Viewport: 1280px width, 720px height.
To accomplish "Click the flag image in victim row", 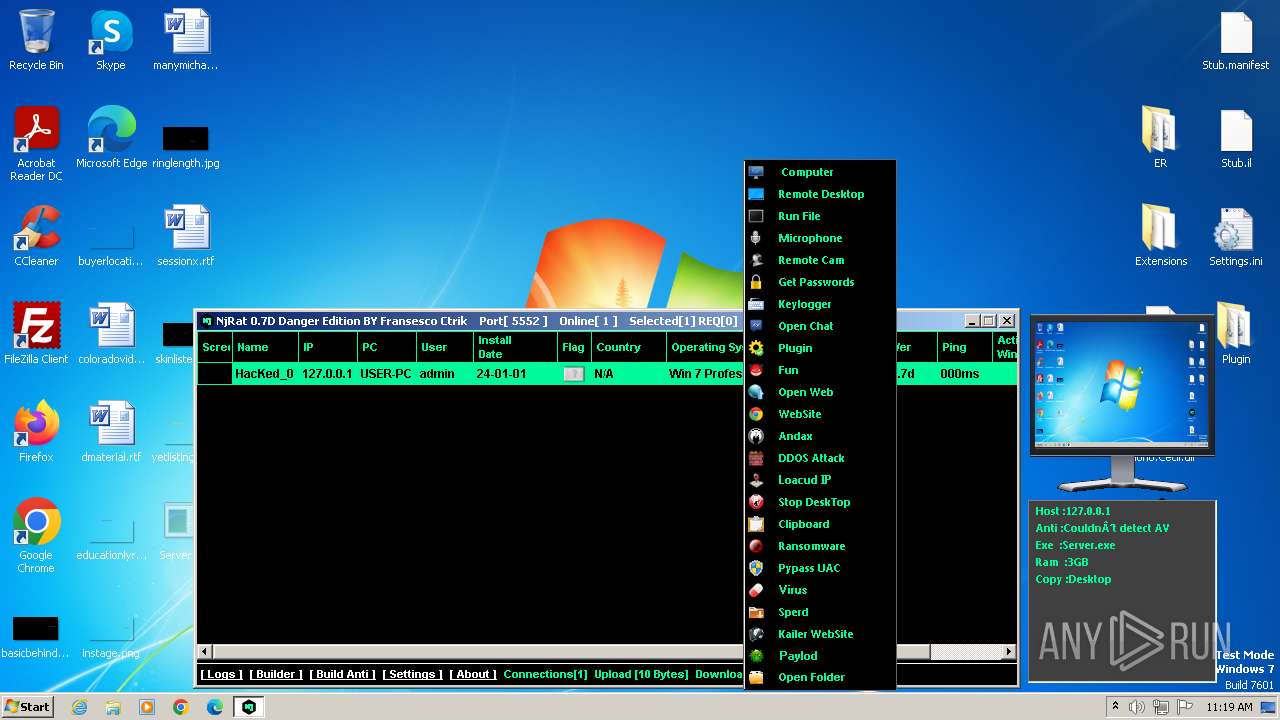I will 574,374.
